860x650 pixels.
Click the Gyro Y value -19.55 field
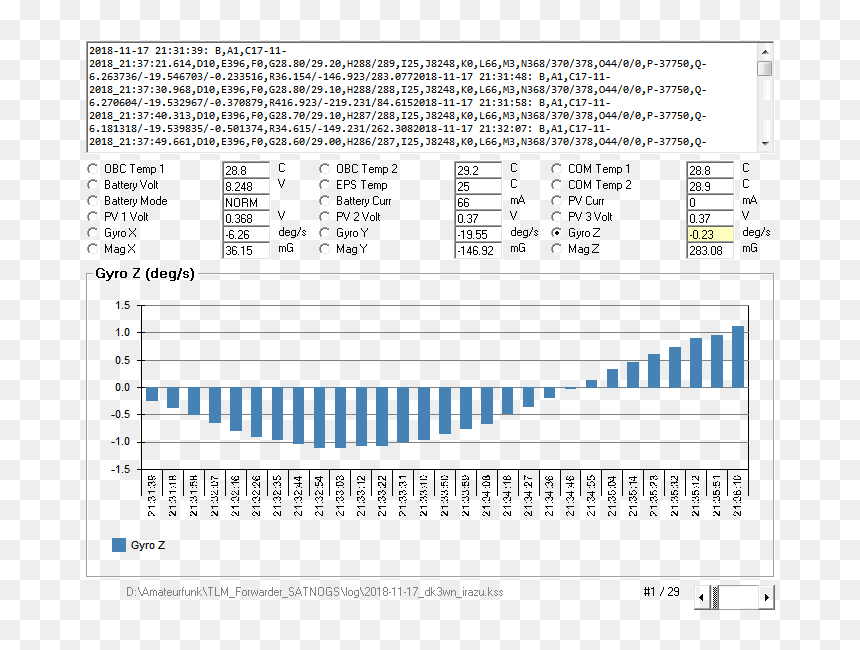(478, 234)
